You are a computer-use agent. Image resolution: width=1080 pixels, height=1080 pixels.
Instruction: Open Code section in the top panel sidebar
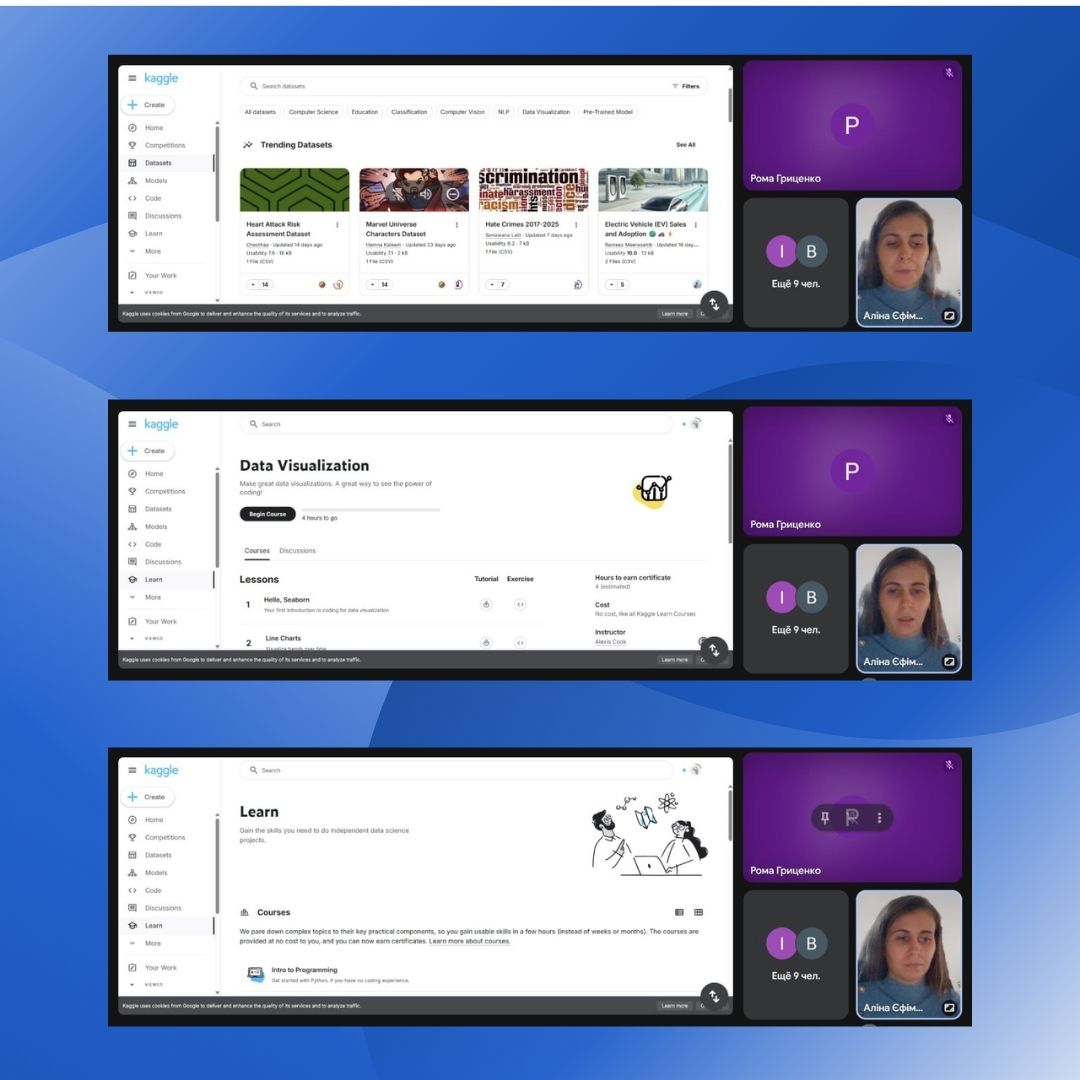[x=153, y=198]
